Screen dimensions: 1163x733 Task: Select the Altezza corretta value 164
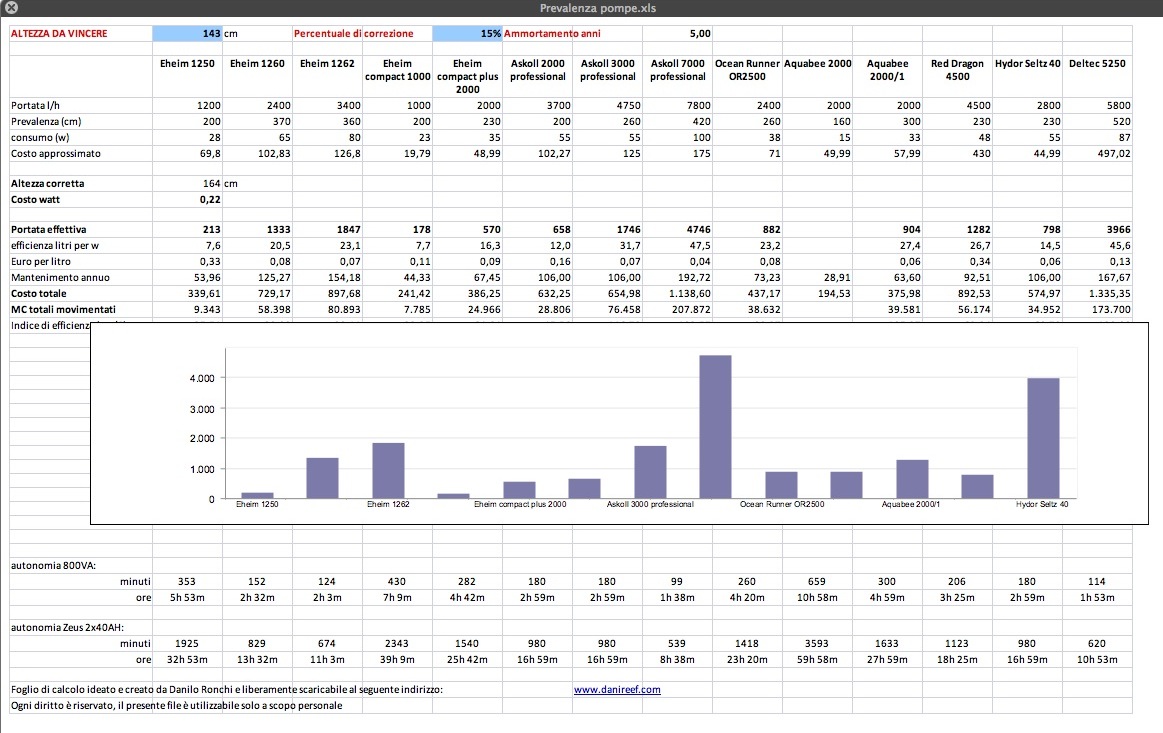click(188, 183)
